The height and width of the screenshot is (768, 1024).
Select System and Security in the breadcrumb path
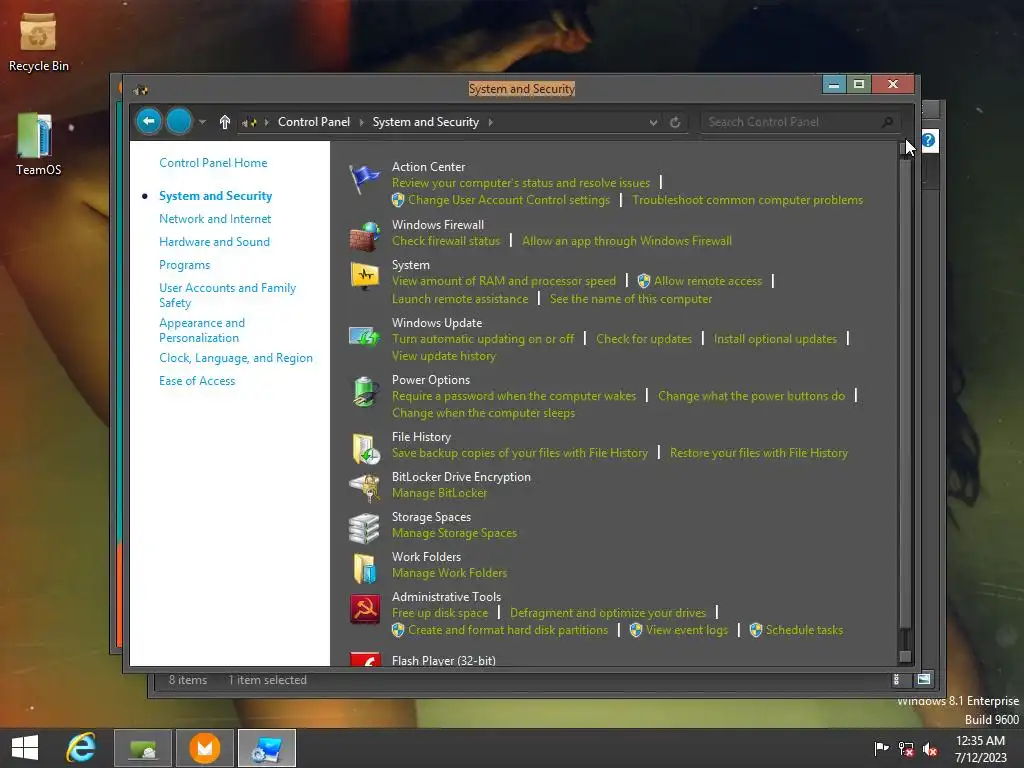(x=426, y=122)
